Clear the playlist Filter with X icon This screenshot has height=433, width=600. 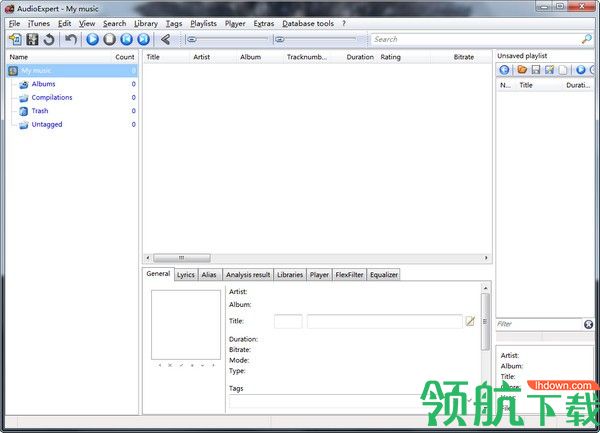(589, 324)
